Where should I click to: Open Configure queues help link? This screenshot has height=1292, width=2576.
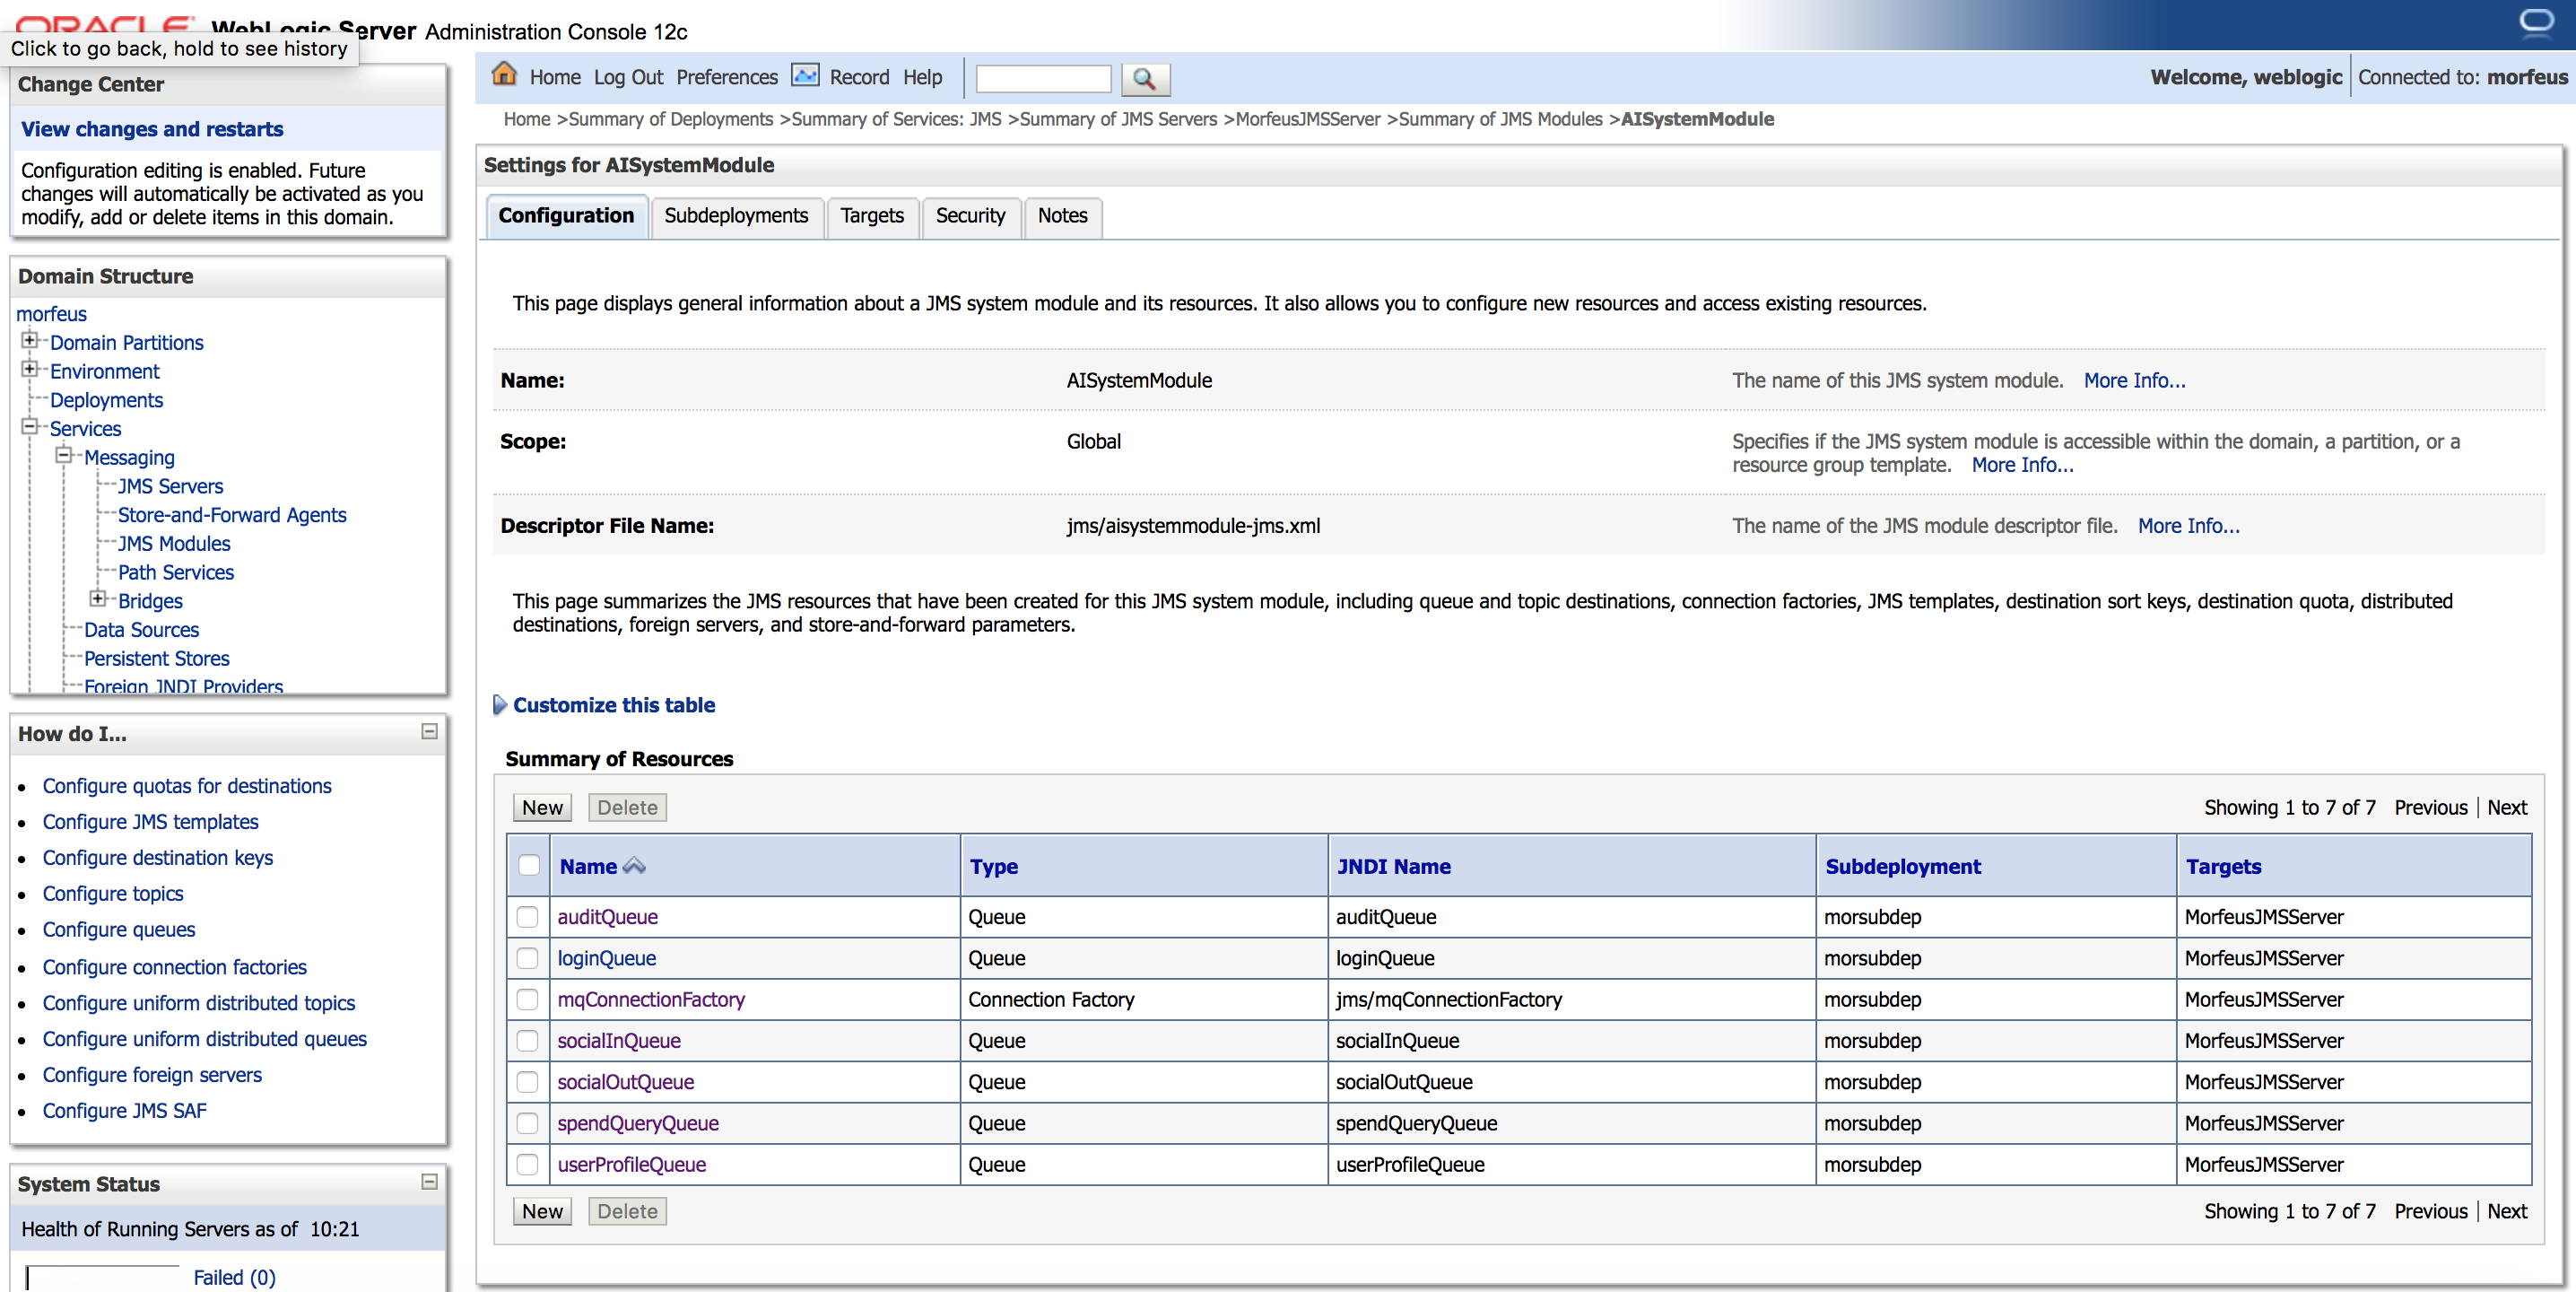[119, 930]
